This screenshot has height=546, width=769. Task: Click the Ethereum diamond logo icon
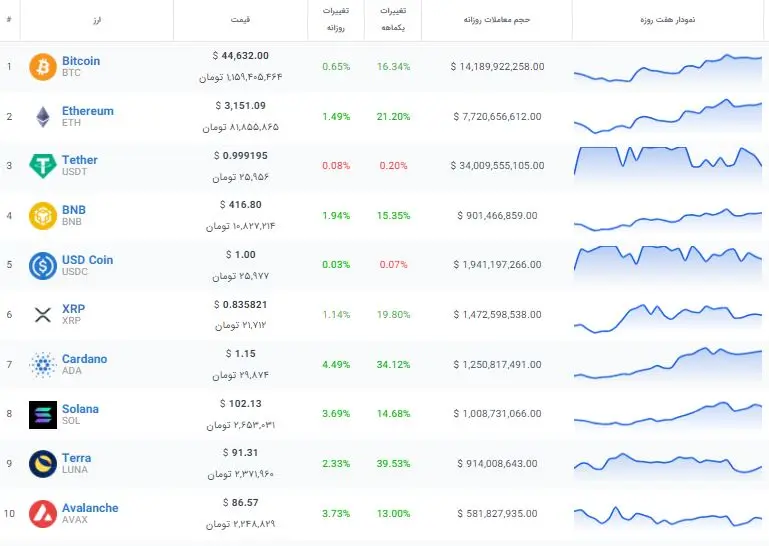click(43, 117)
